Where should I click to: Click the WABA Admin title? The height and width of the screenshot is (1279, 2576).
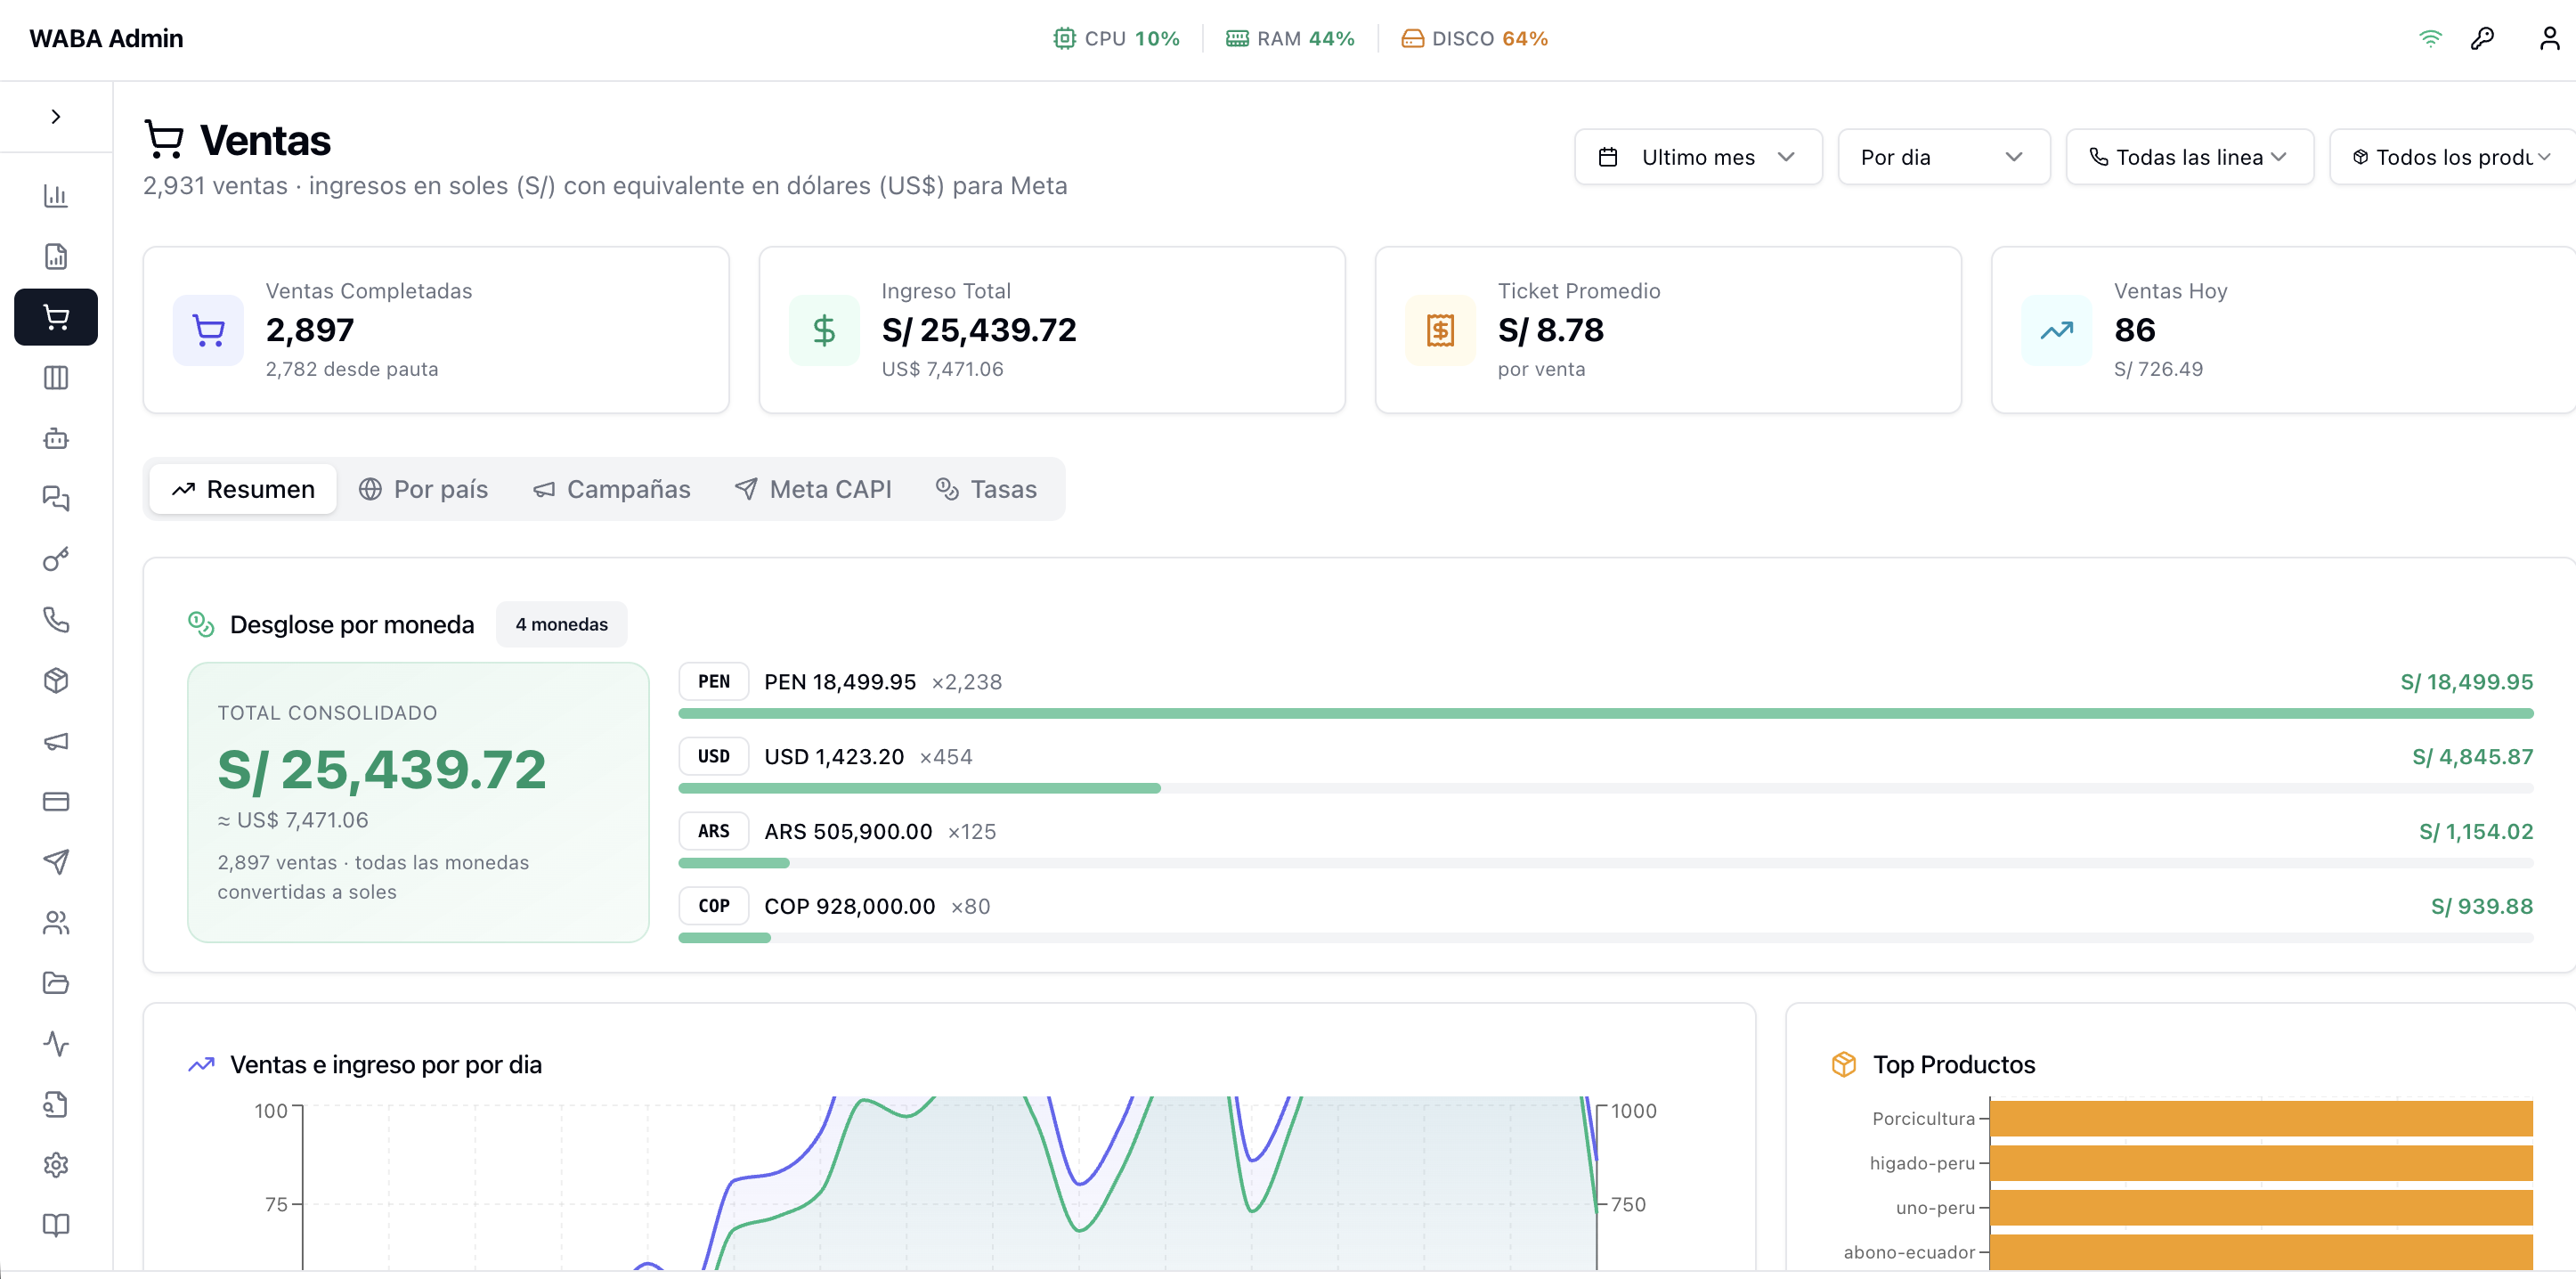[106, 38]
